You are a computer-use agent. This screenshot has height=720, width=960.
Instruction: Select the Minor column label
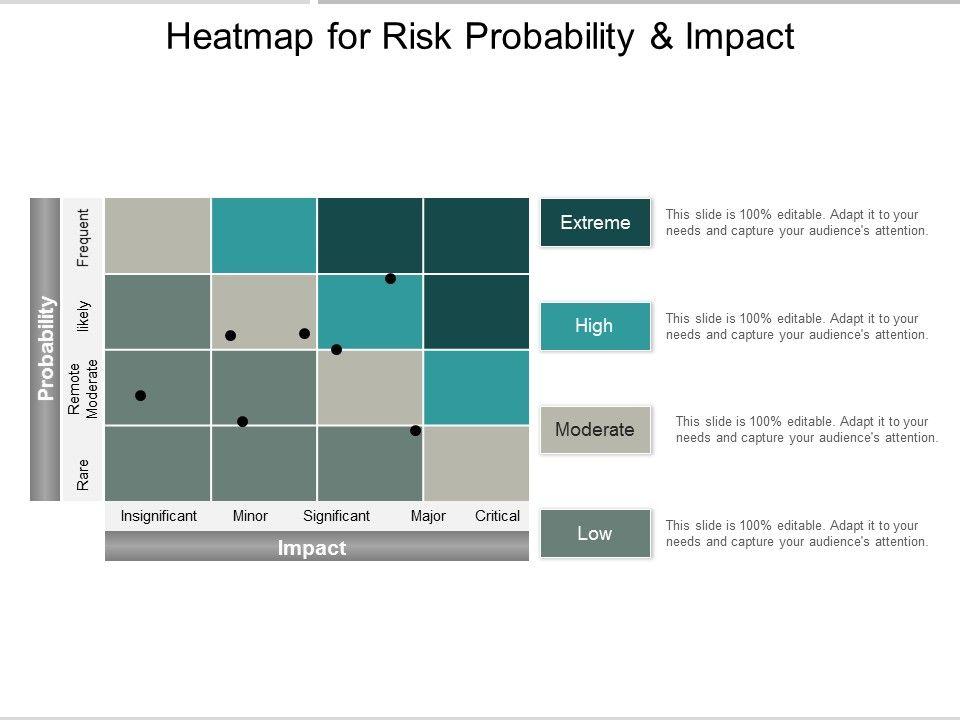click(250, 516)
